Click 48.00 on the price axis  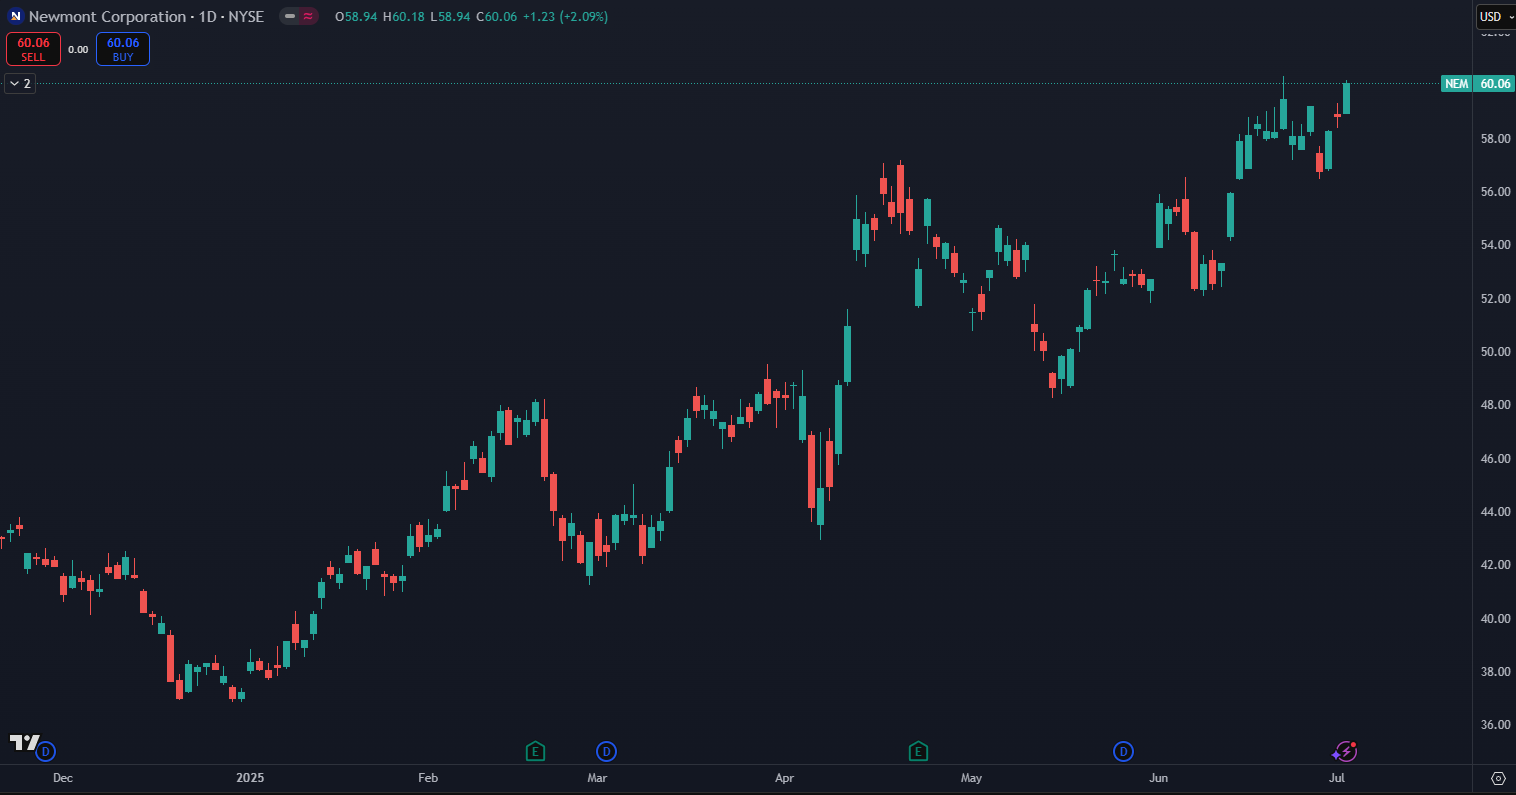coord(1495,405)
